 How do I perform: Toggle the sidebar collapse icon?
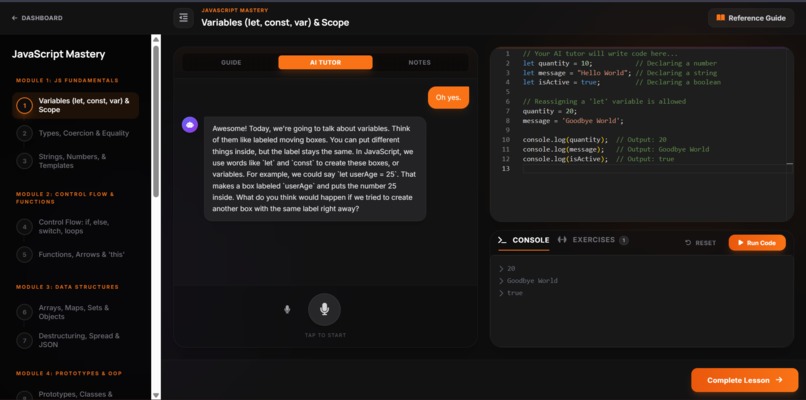point(183,18)
